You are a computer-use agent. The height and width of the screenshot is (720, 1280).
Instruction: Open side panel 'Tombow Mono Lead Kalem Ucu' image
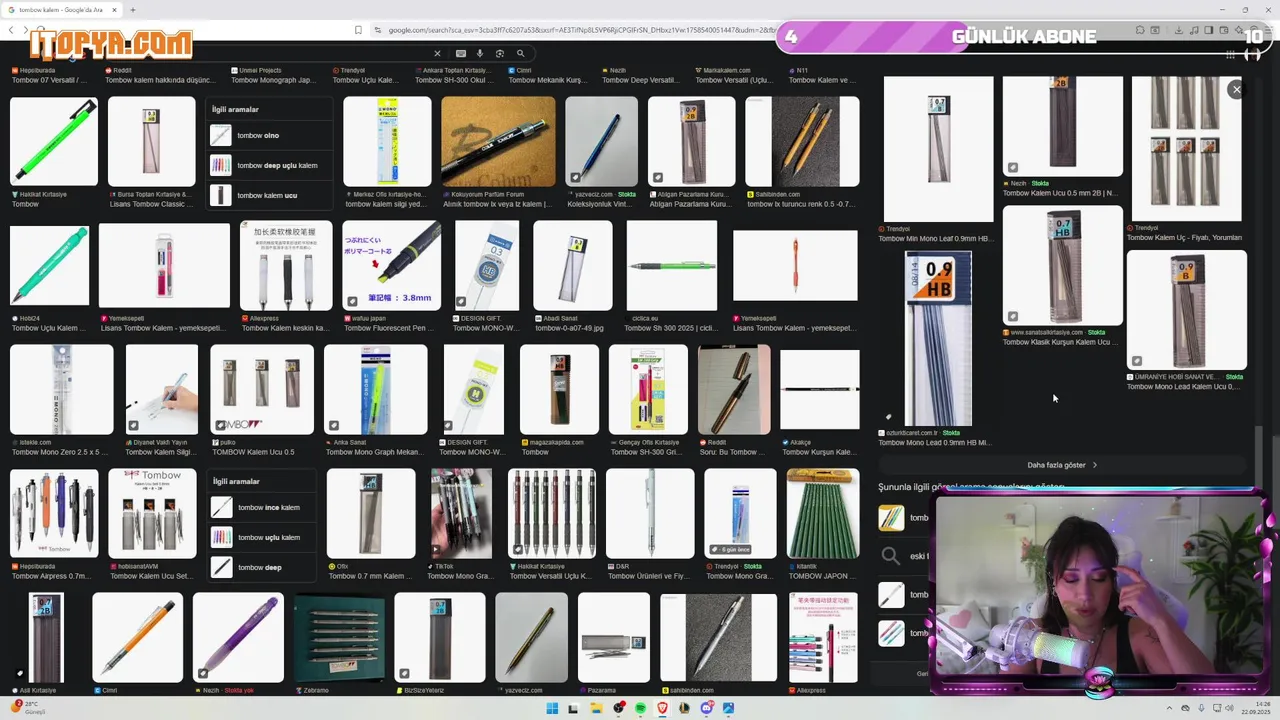(x=1186, y=310)
